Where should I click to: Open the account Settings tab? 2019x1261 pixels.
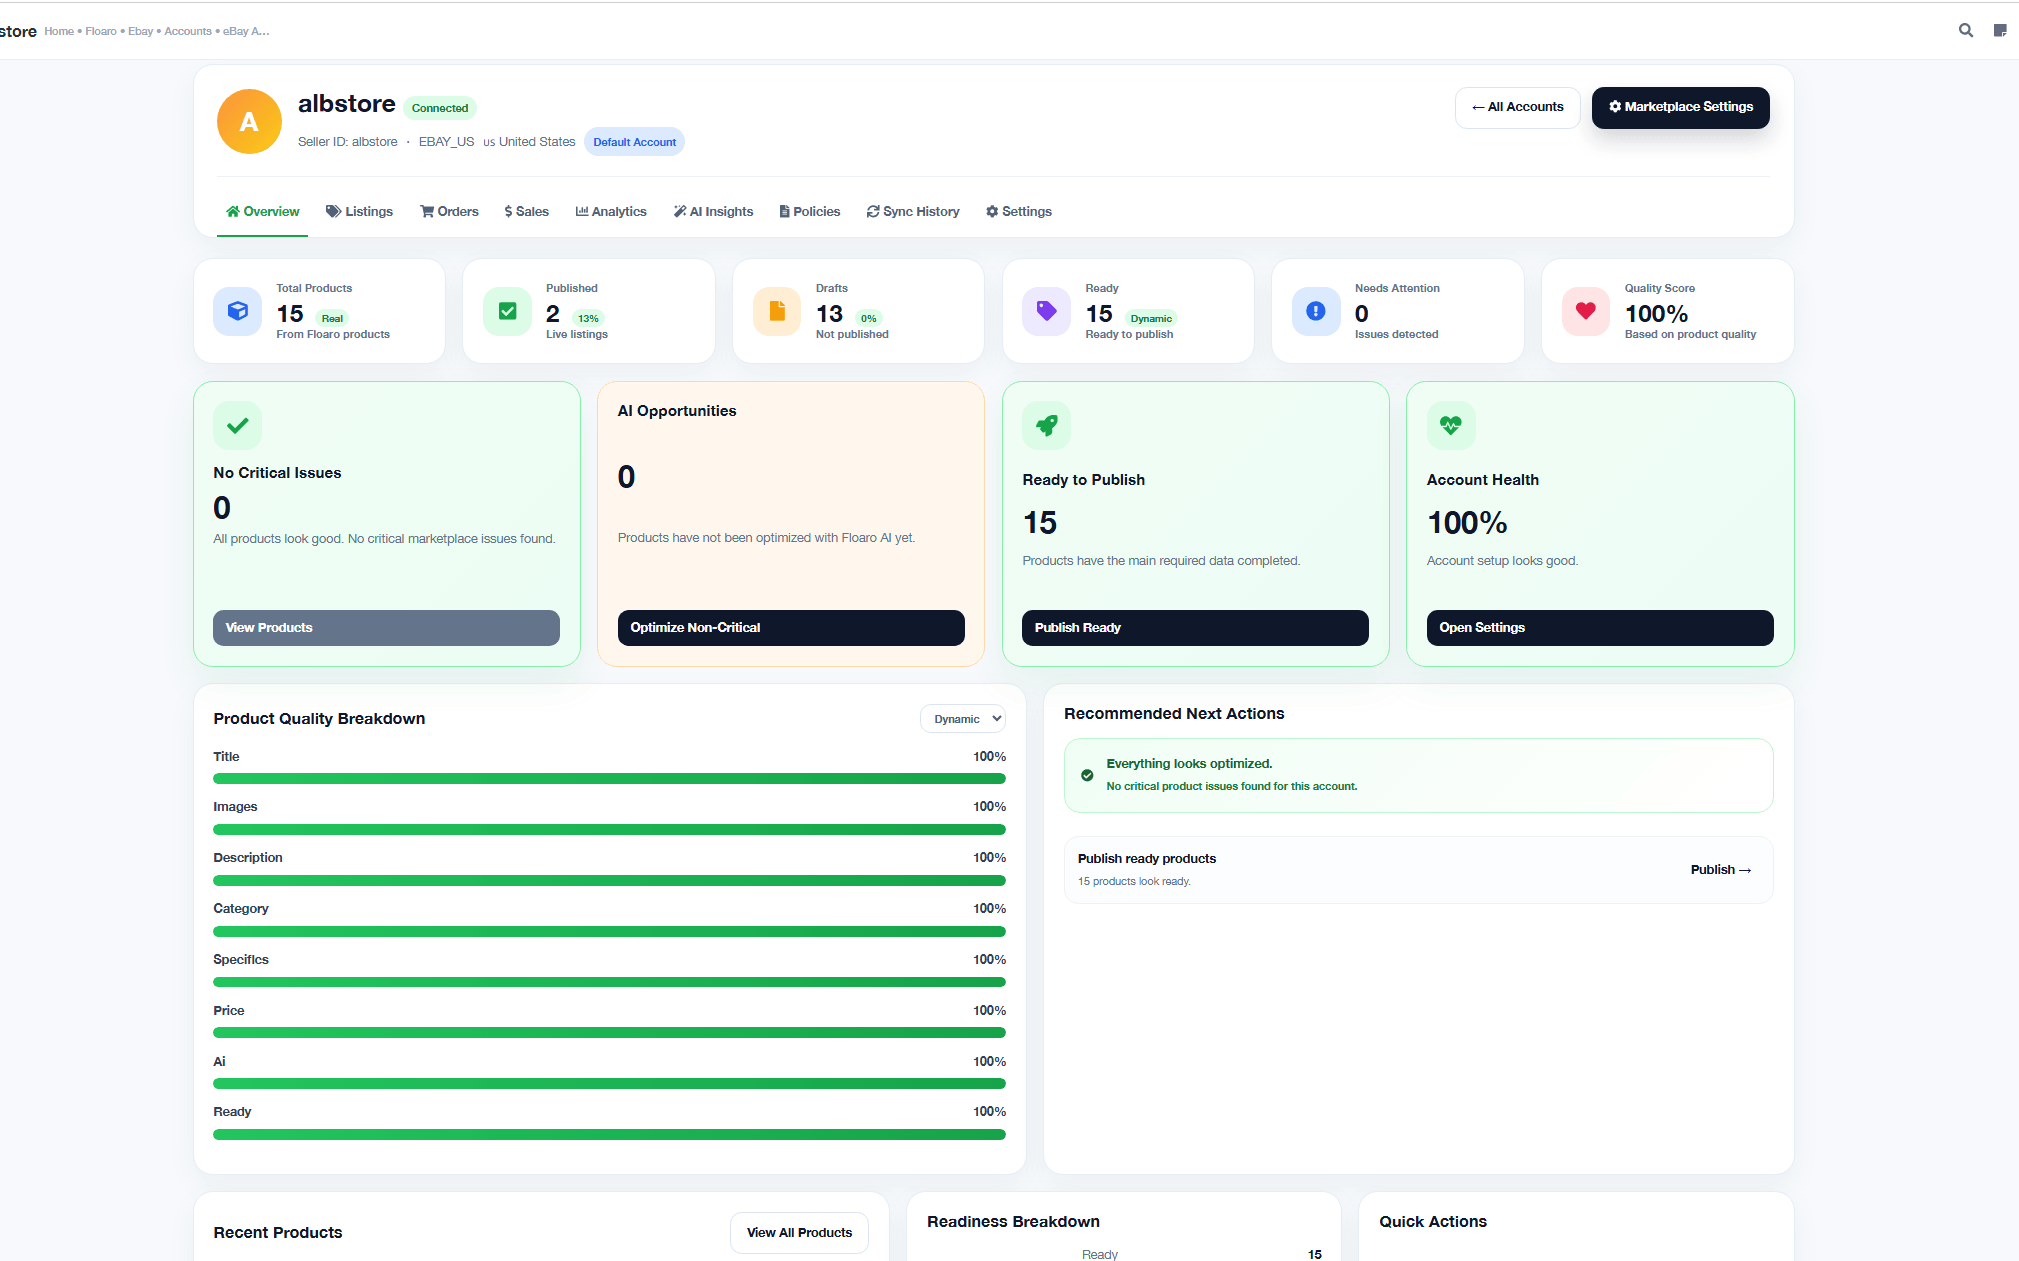coord(1018,212)
